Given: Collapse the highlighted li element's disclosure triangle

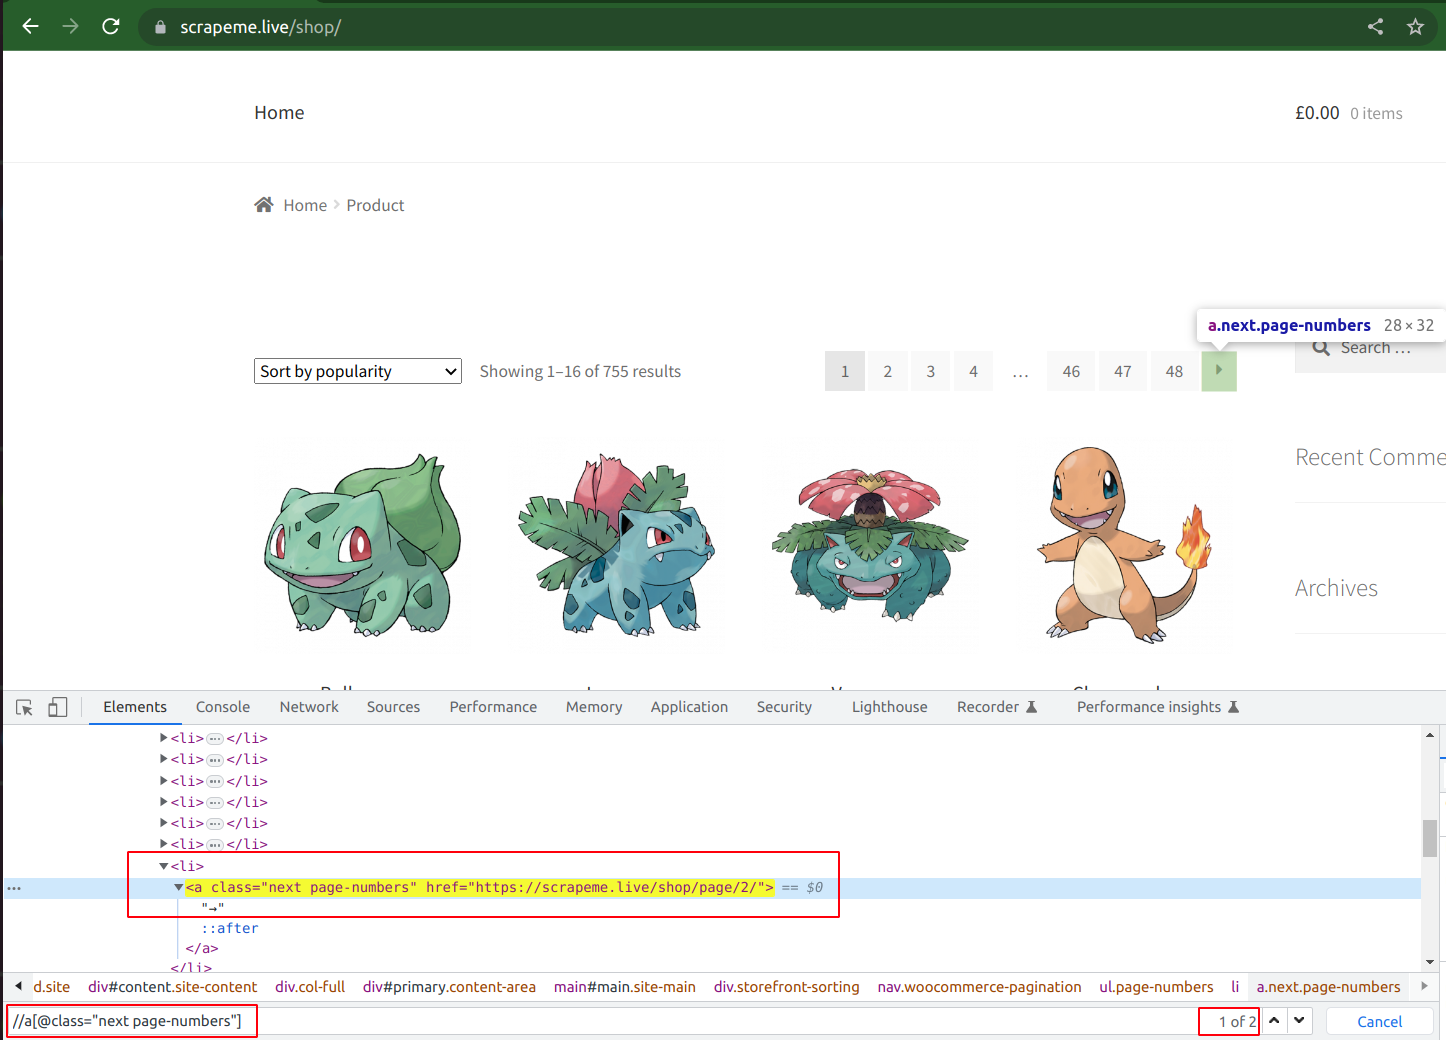Looking at the screenshot, I should pyautogui.click(x=163, y=866).
